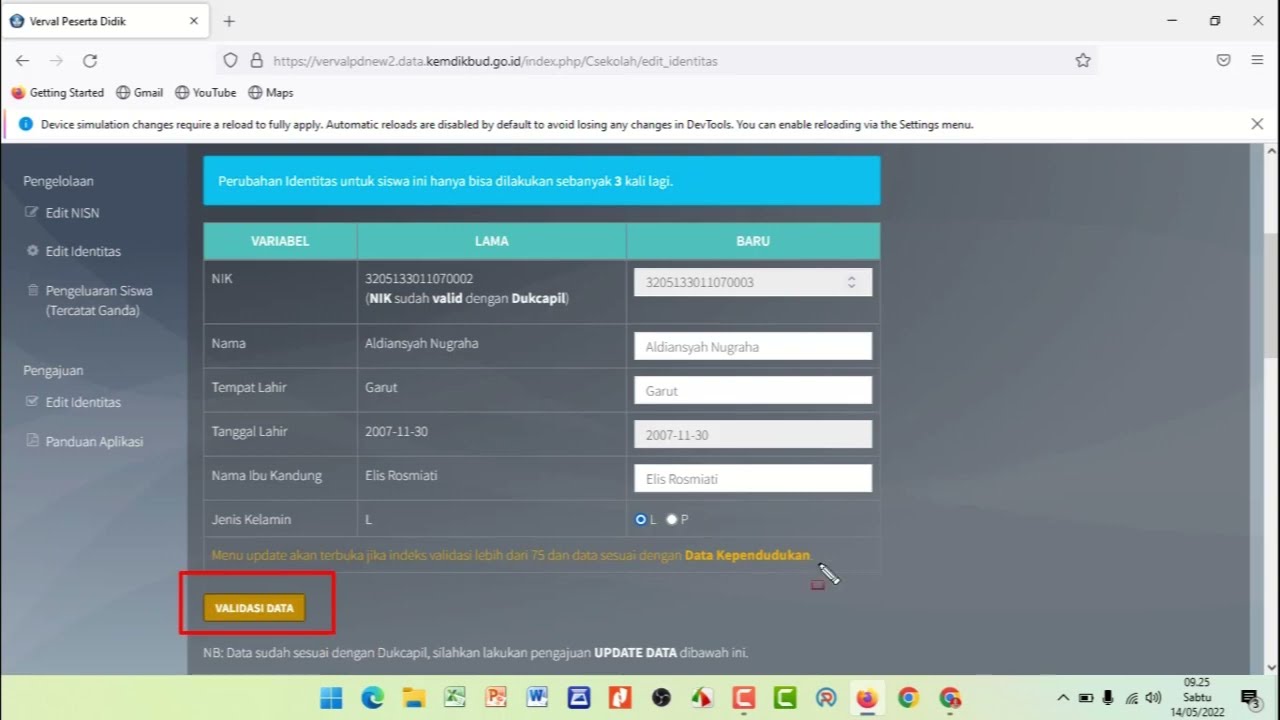Open Edit Identitas under Pengelolaan

[x=73, y=251]
